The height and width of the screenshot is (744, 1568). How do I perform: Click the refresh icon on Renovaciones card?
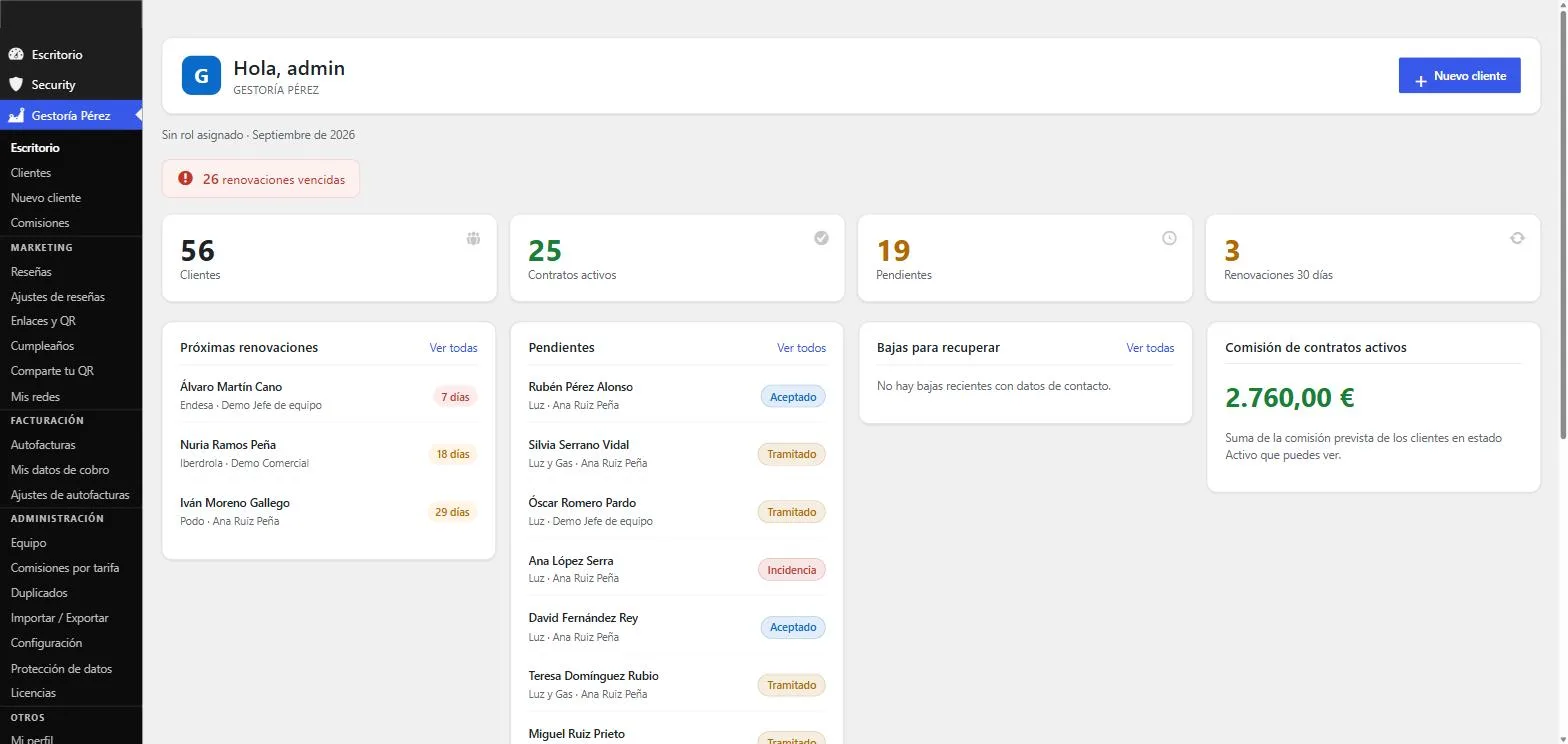pos(1517,238)
